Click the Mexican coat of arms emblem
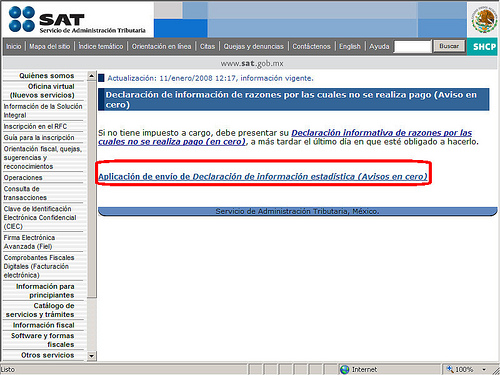Screen dimensions: 500x375 pyautogui.click(x=484, y=20)
